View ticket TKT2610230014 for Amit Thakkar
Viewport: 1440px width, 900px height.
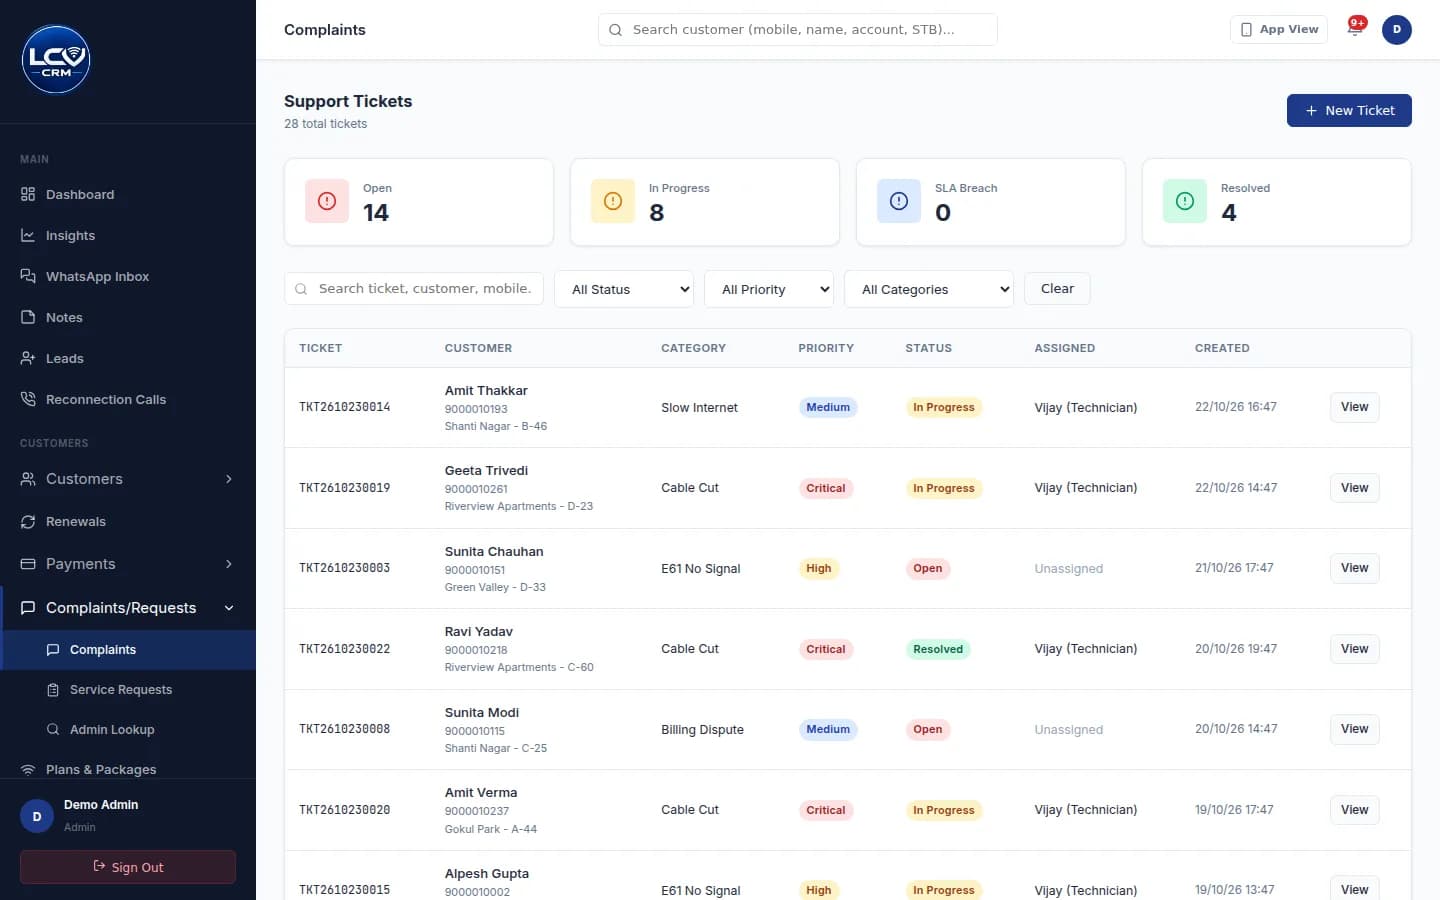[1354, 407]
